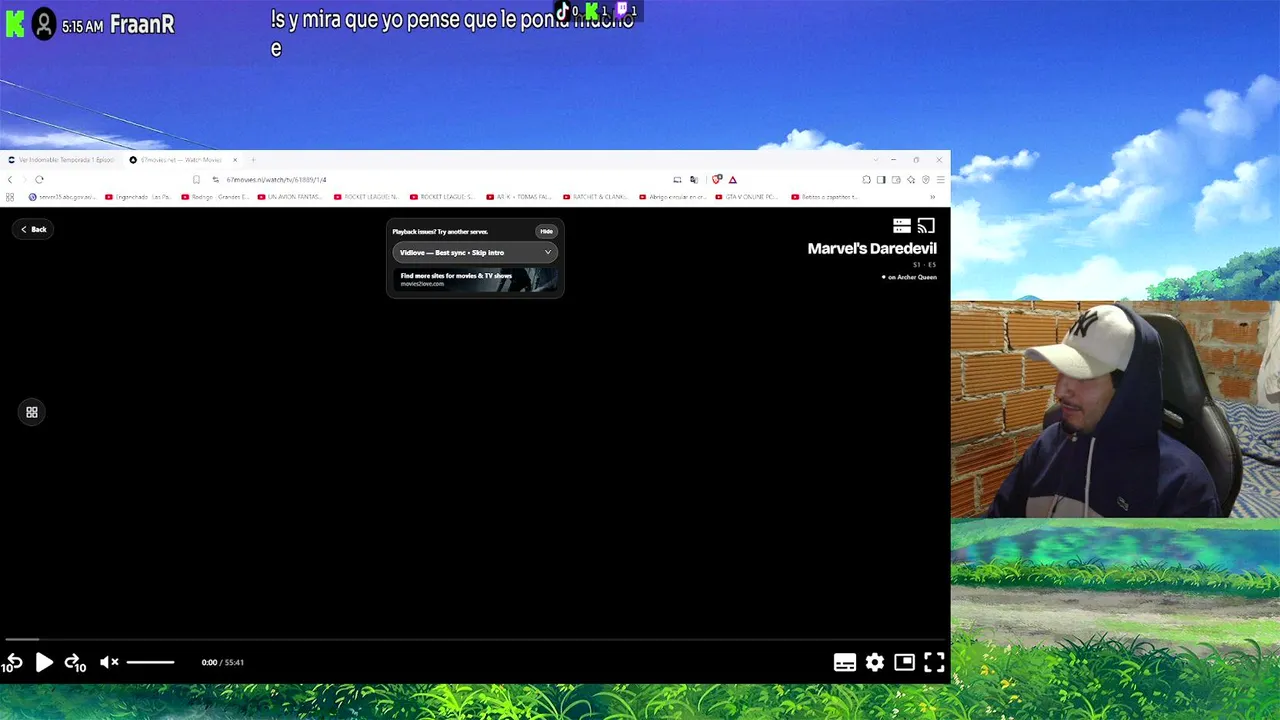Click the 0:00 / 55:41 time display
This screenshot has width=1280, height=720.
pyautogui.click(x=223, y=662)
